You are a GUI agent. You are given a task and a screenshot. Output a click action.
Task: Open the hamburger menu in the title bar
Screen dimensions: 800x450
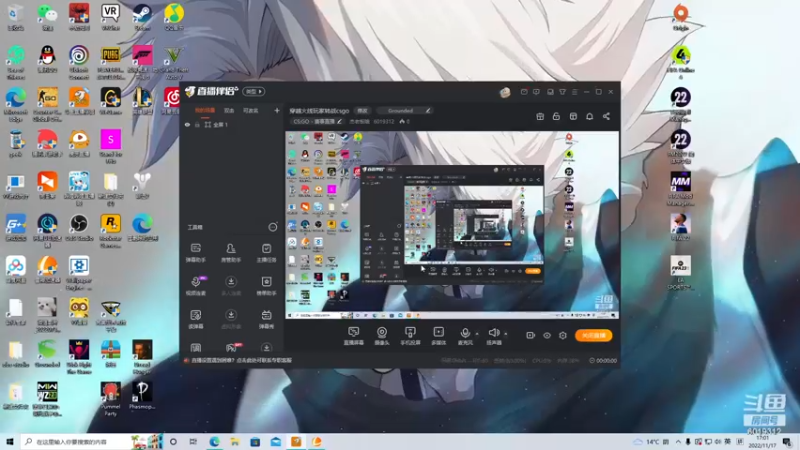click(x=574, y=92)
